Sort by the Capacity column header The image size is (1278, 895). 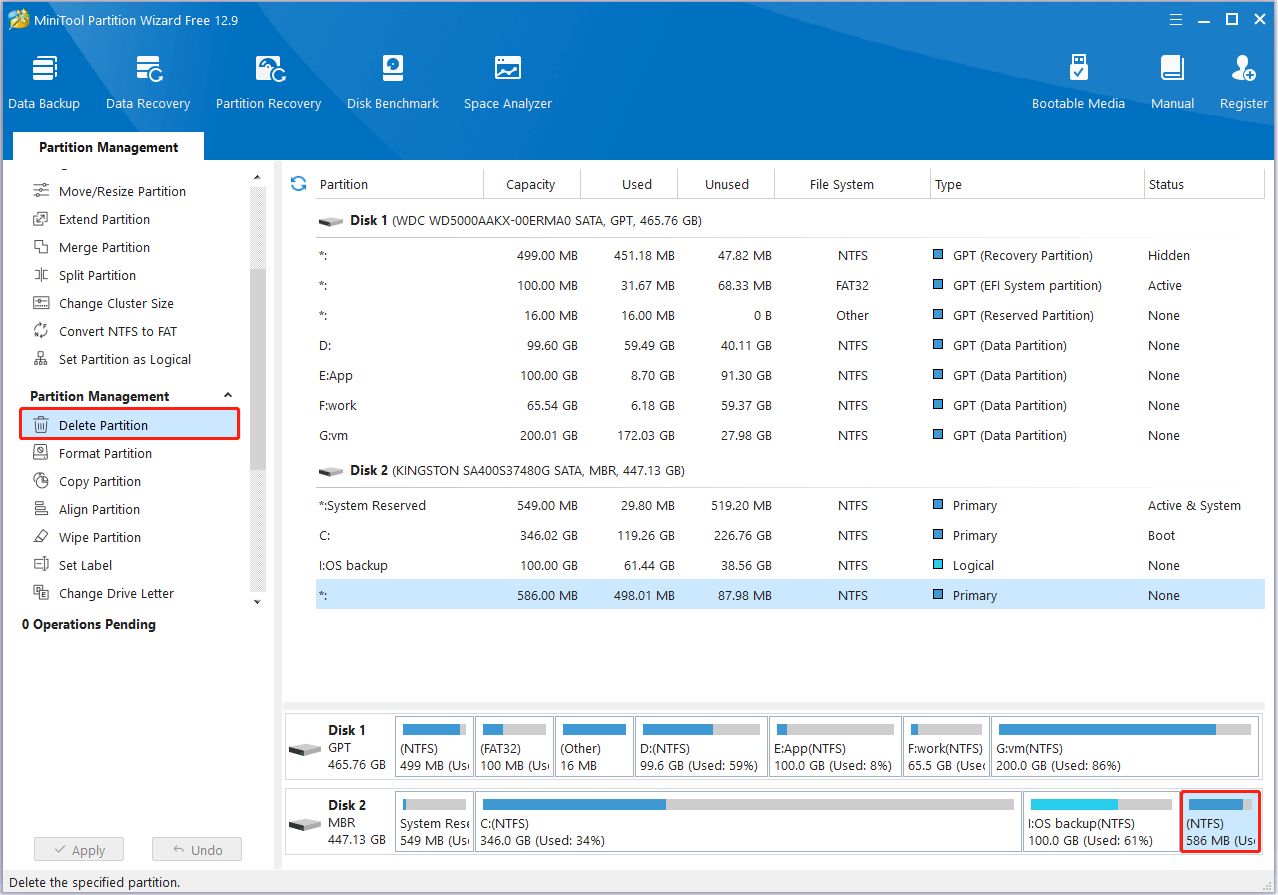pos(530,184)
